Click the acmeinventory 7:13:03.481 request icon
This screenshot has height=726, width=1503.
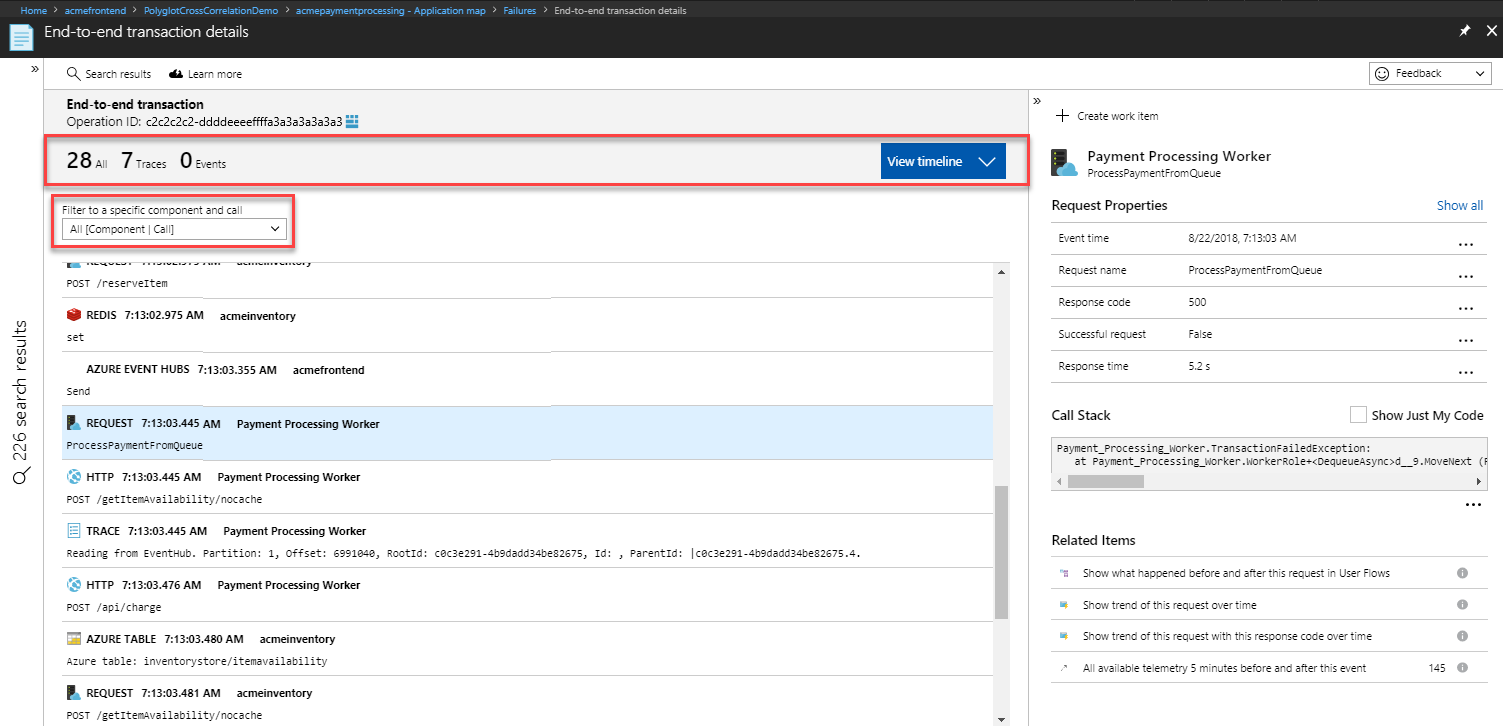coord(73,692)
